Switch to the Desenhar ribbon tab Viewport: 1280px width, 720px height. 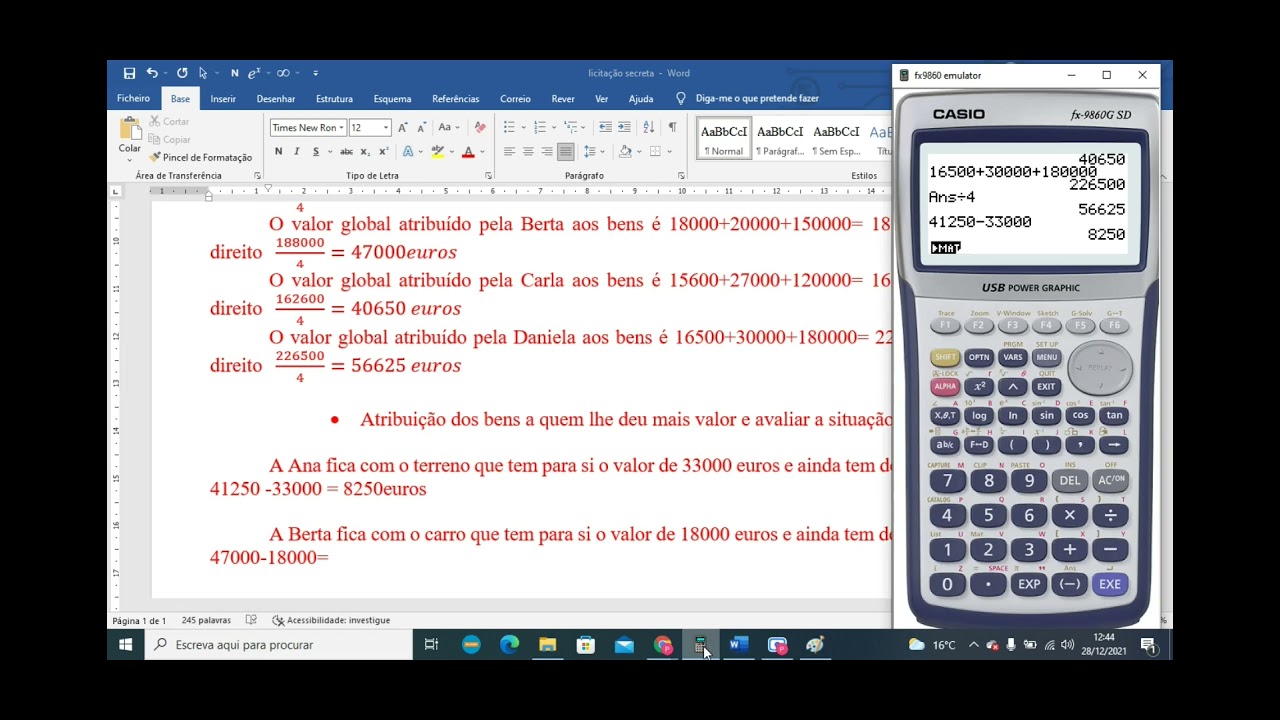[276, 99]
